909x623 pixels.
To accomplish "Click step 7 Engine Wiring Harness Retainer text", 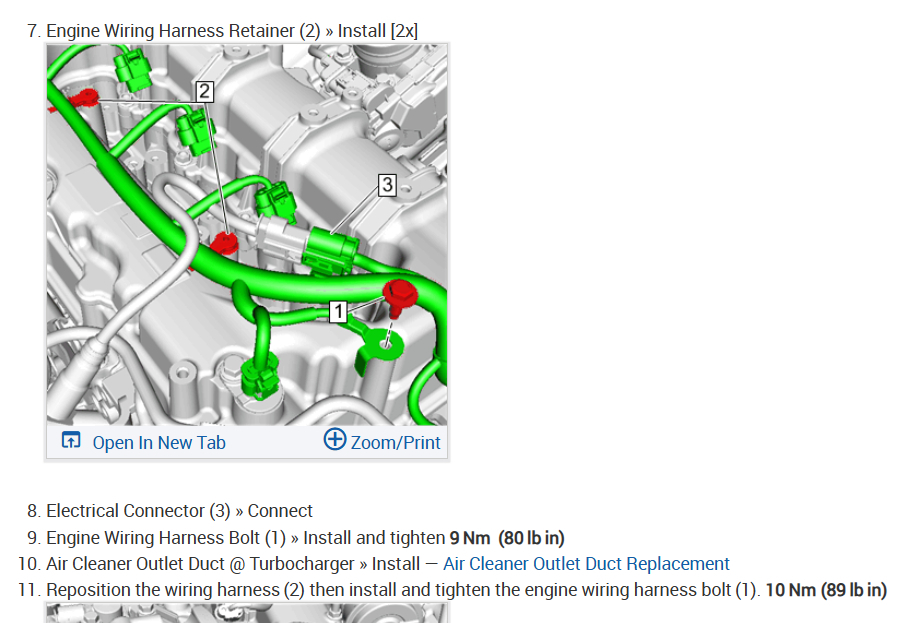I will click(232, 31).
